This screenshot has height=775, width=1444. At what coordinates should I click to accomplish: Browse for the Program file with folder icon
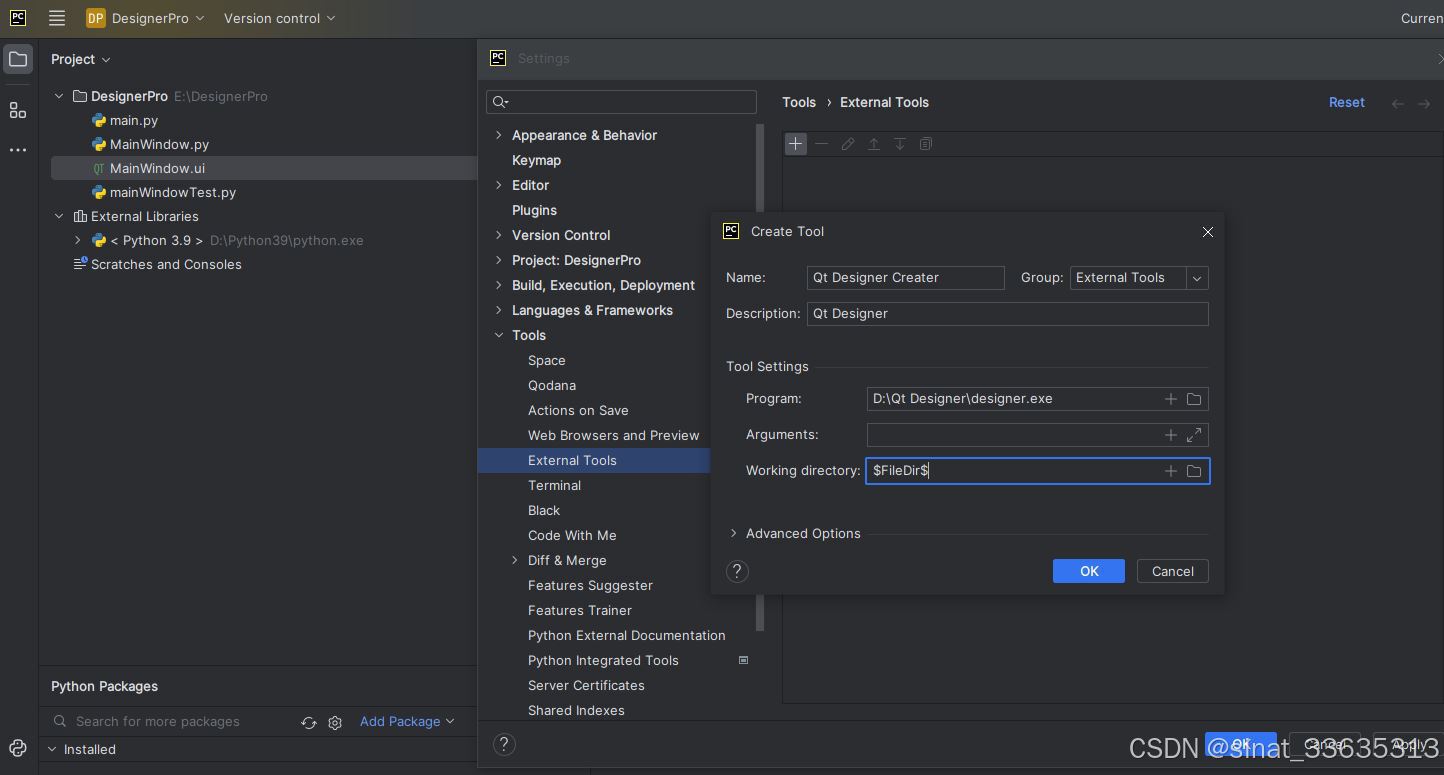click(x=1194, y=399)
